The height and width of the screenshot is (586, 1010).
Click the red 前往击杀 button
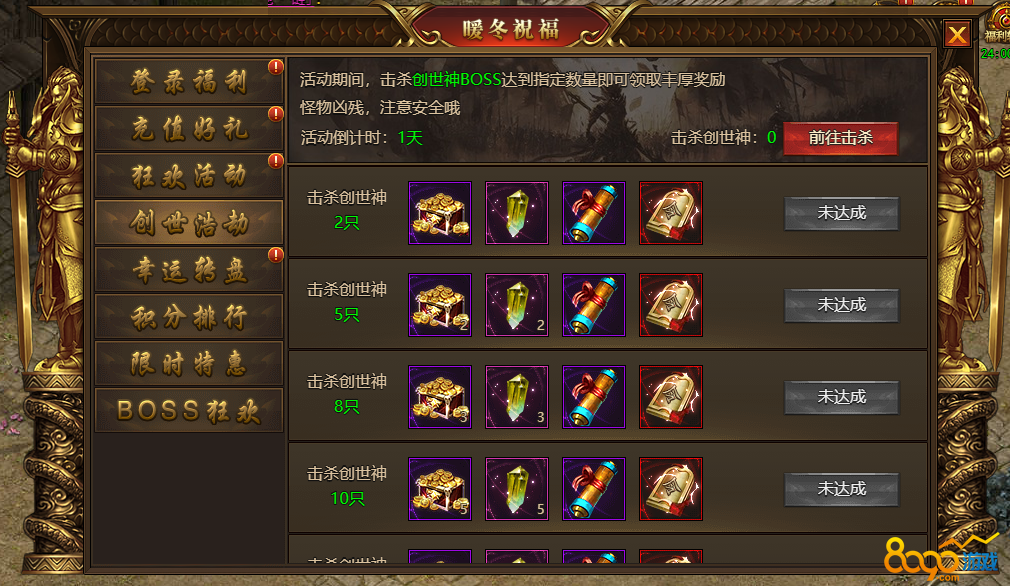tap(841, 138)
